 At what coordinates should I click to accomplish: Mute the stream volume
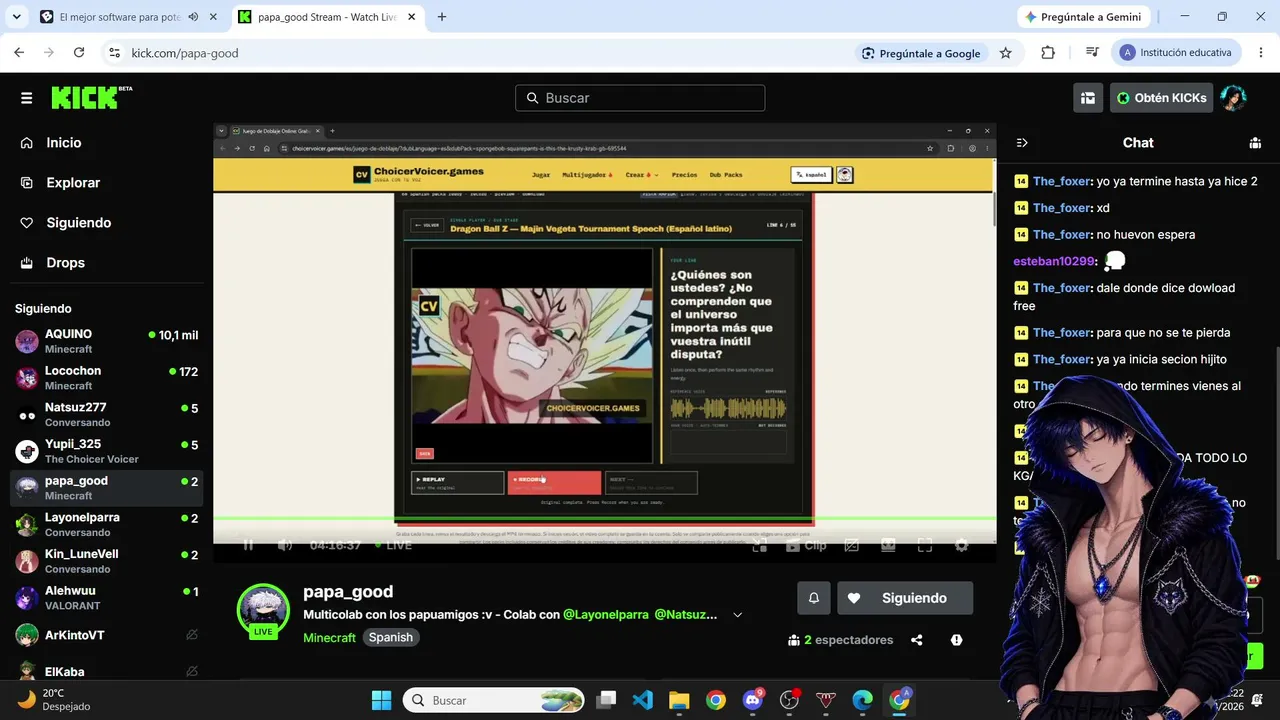click(285, 545)
